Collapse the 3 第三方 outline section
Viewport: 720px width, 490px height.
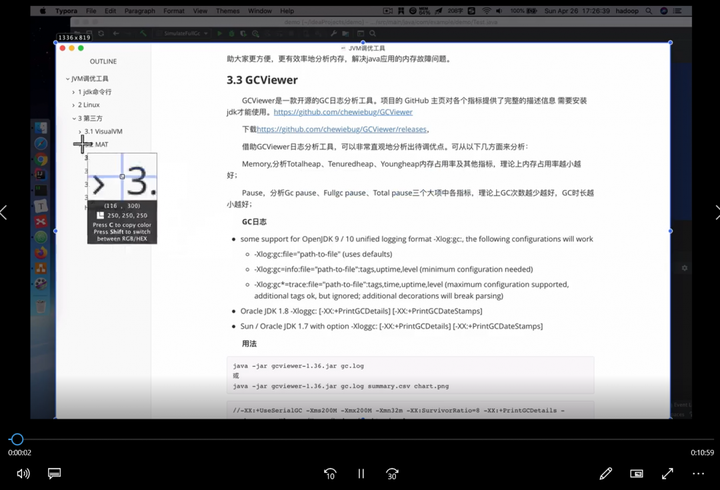(74, 118)
